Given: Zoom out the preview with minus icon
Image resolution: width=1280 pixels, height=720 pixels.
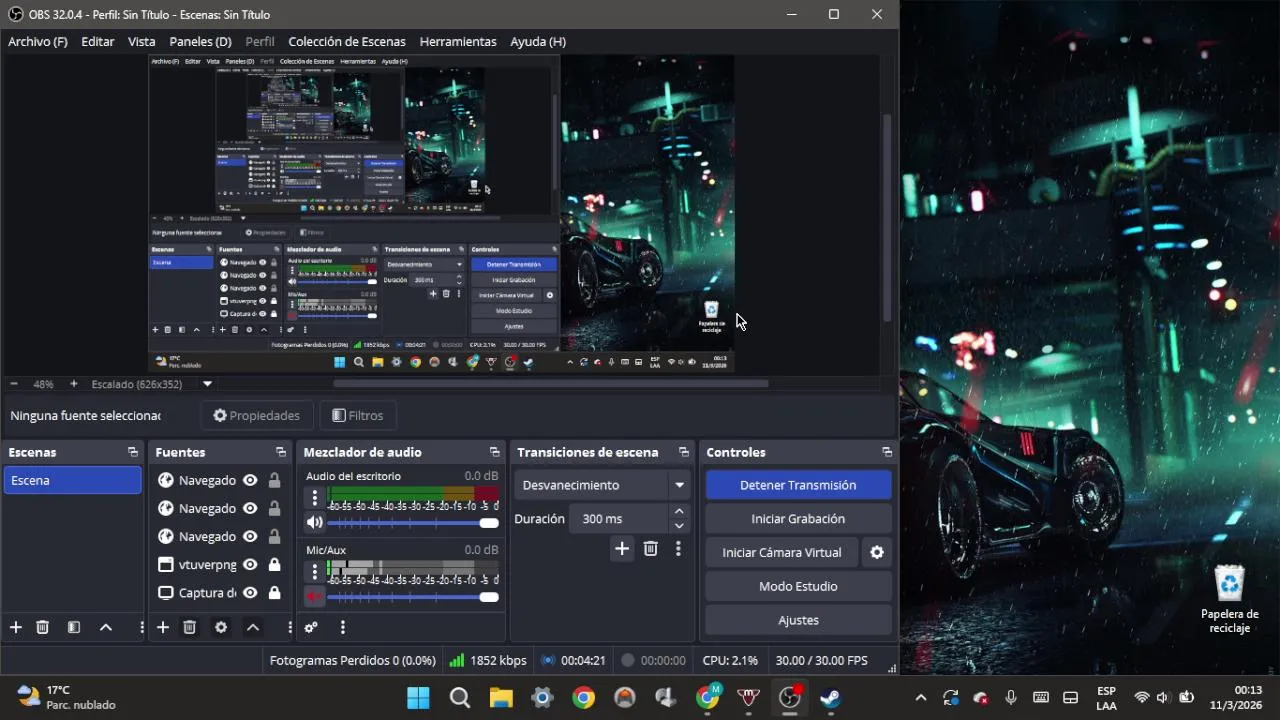Looking at the screenshot, I should [14, 383].
